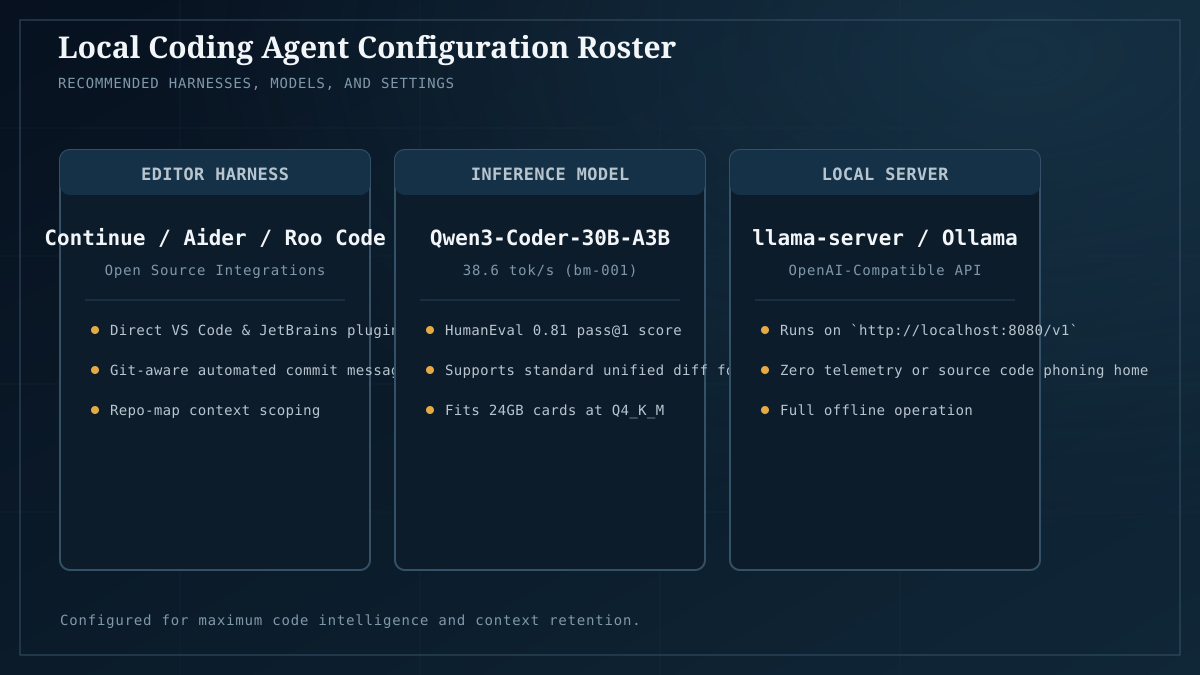Click 'Git-aware automated commit' bullet
Viewport: 1200px width, 675px height.
click(242, 370)
